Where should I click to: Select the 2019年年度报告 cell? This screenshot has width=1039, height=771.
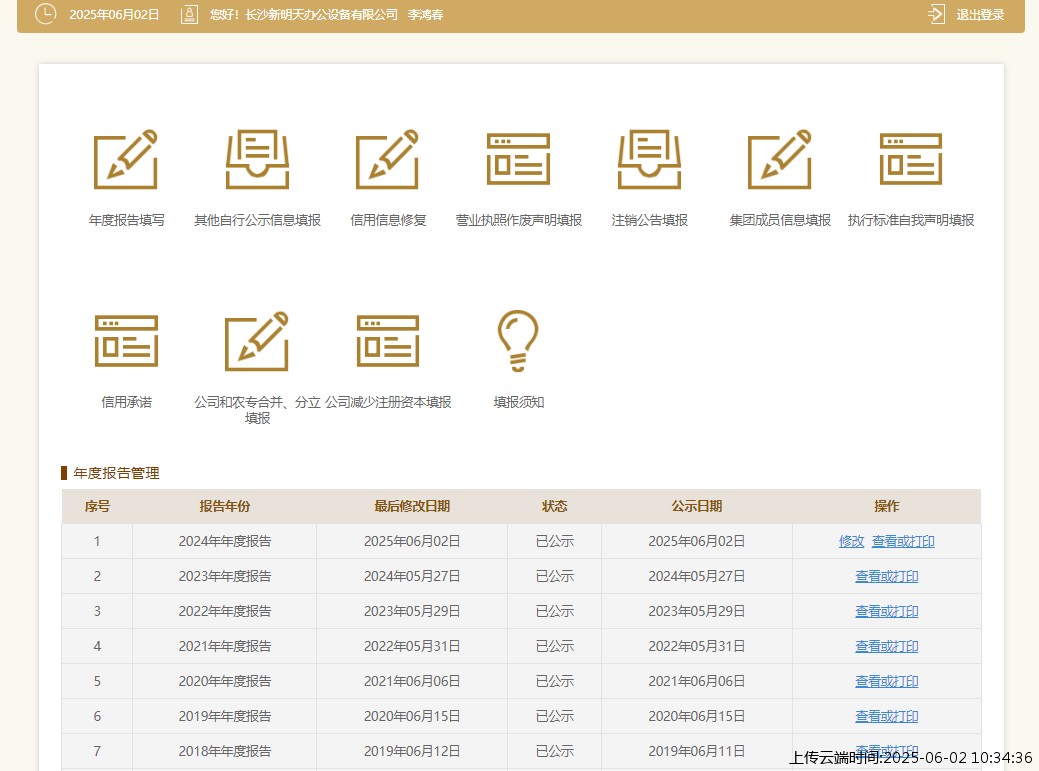pos(225,716)
